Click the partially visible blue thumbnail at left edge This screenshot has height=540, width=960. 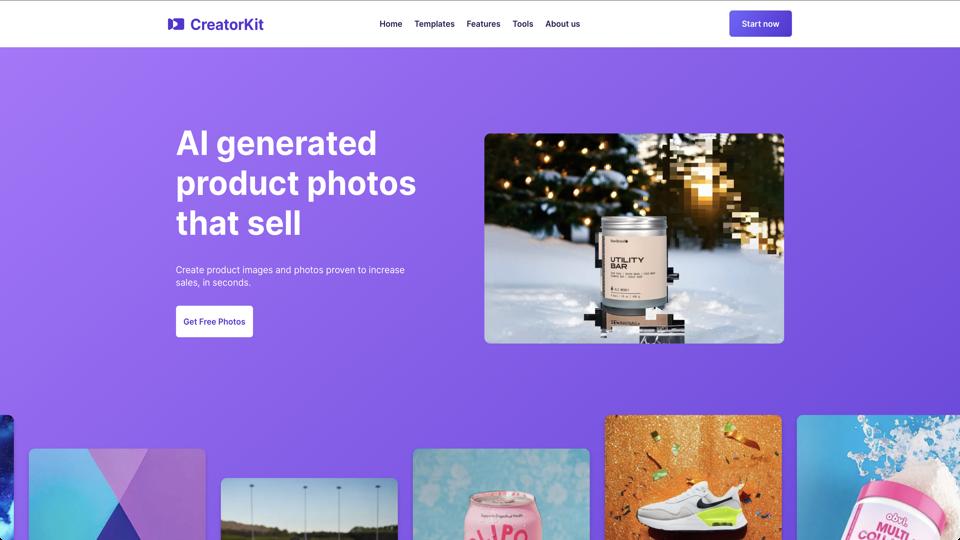coord(6,478)
